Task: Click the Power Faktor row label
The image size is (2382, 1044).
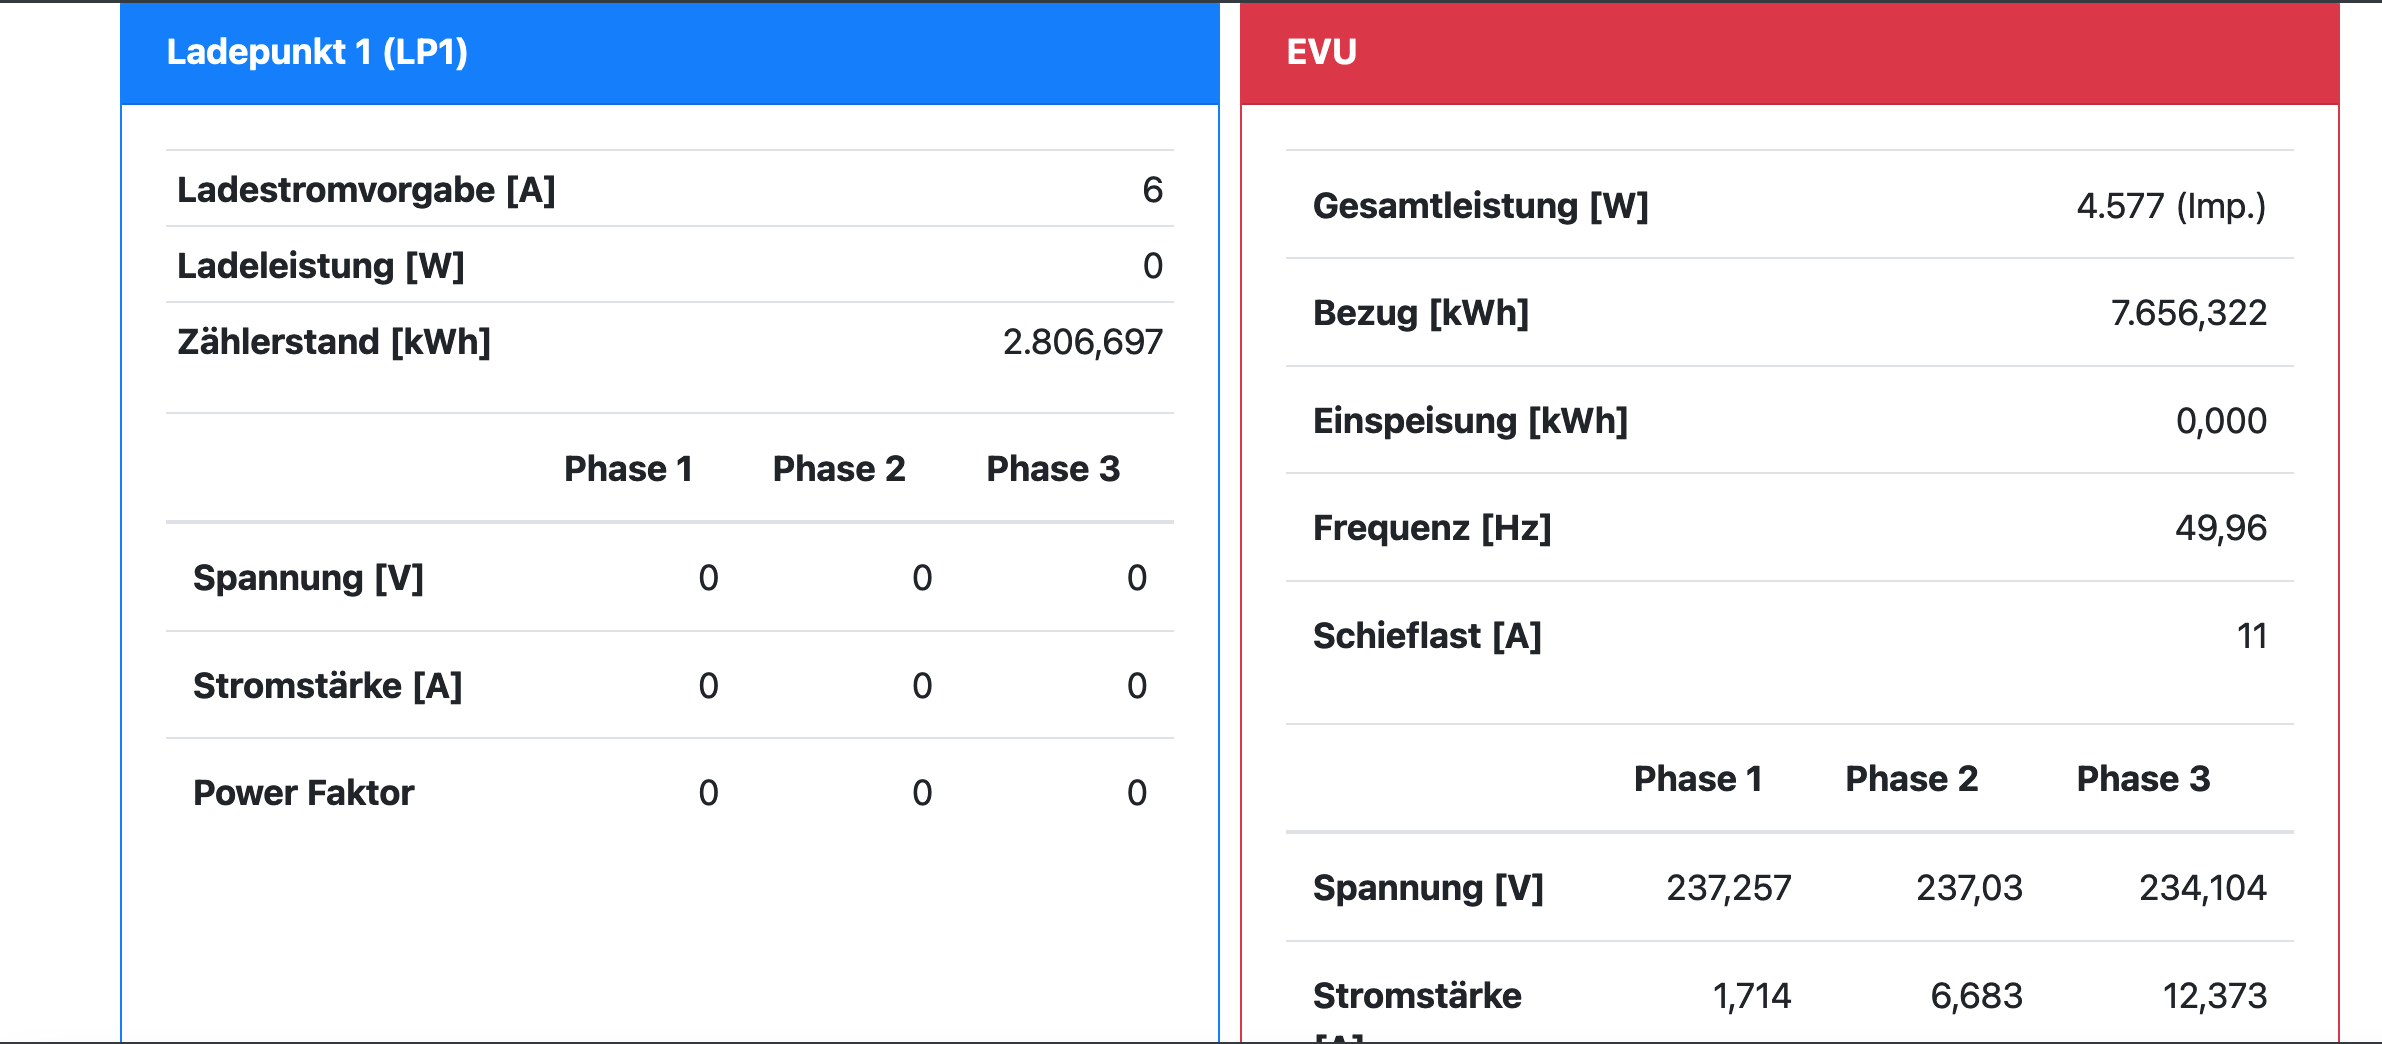Action: point(303,793)
